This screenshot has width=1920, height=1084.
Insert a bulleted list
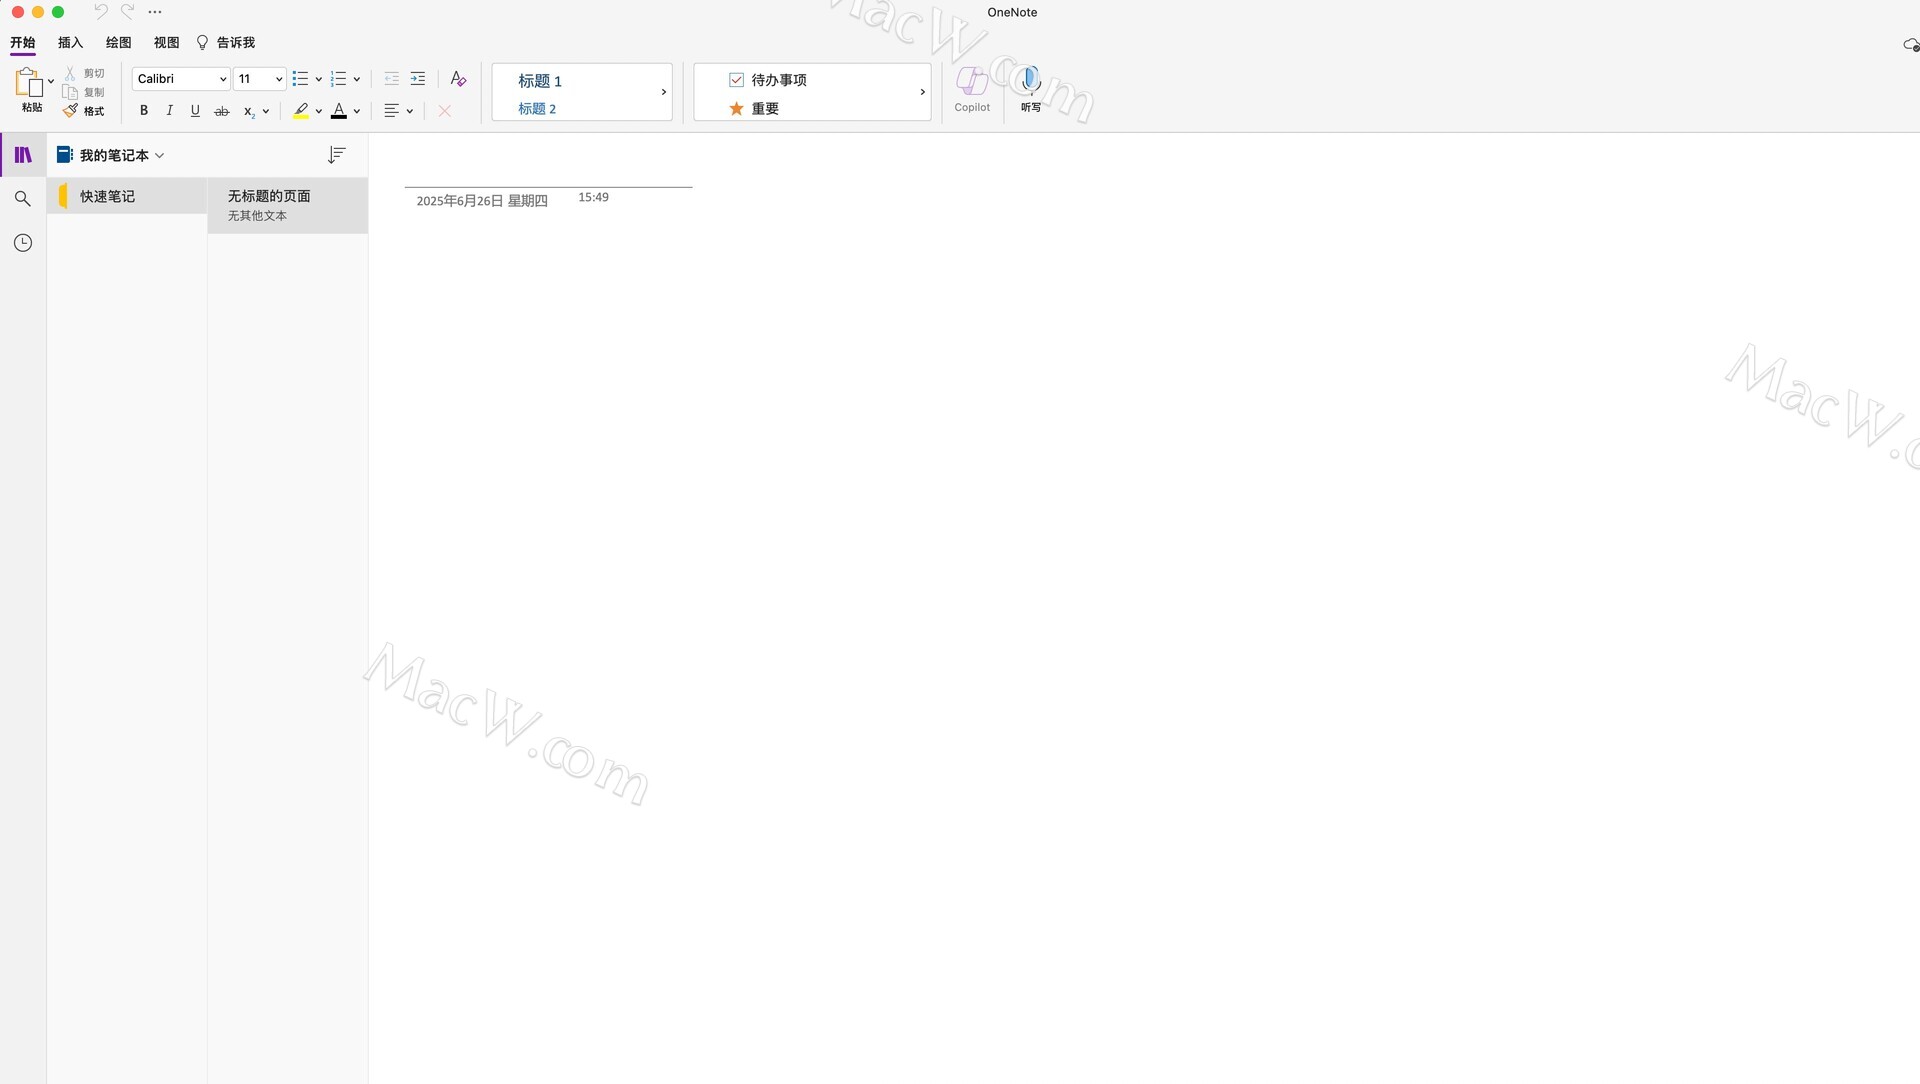point(300,79)
